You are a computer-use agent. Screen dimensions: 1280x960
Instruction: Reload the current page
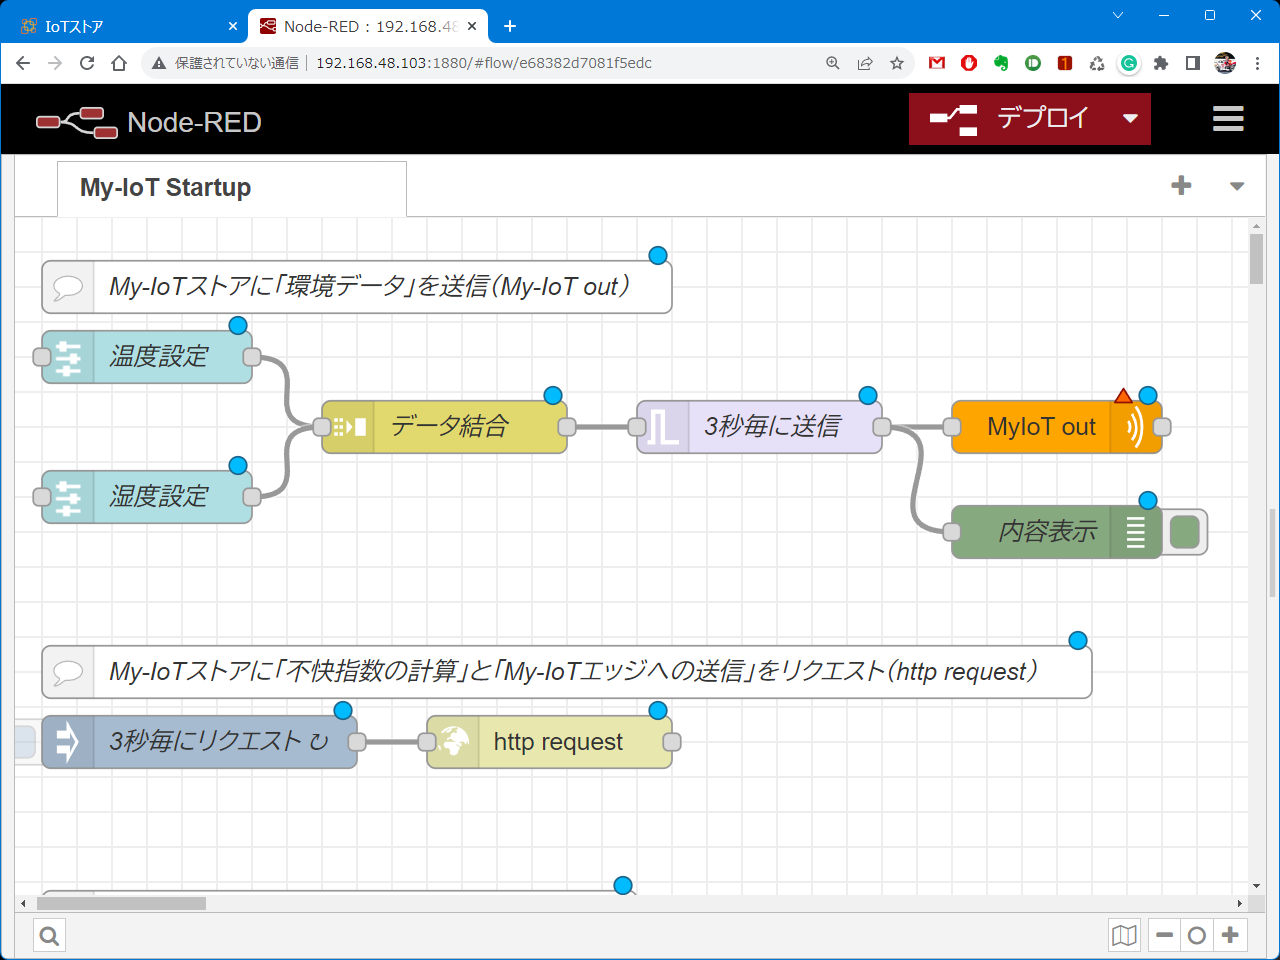(x=87, y=63)
